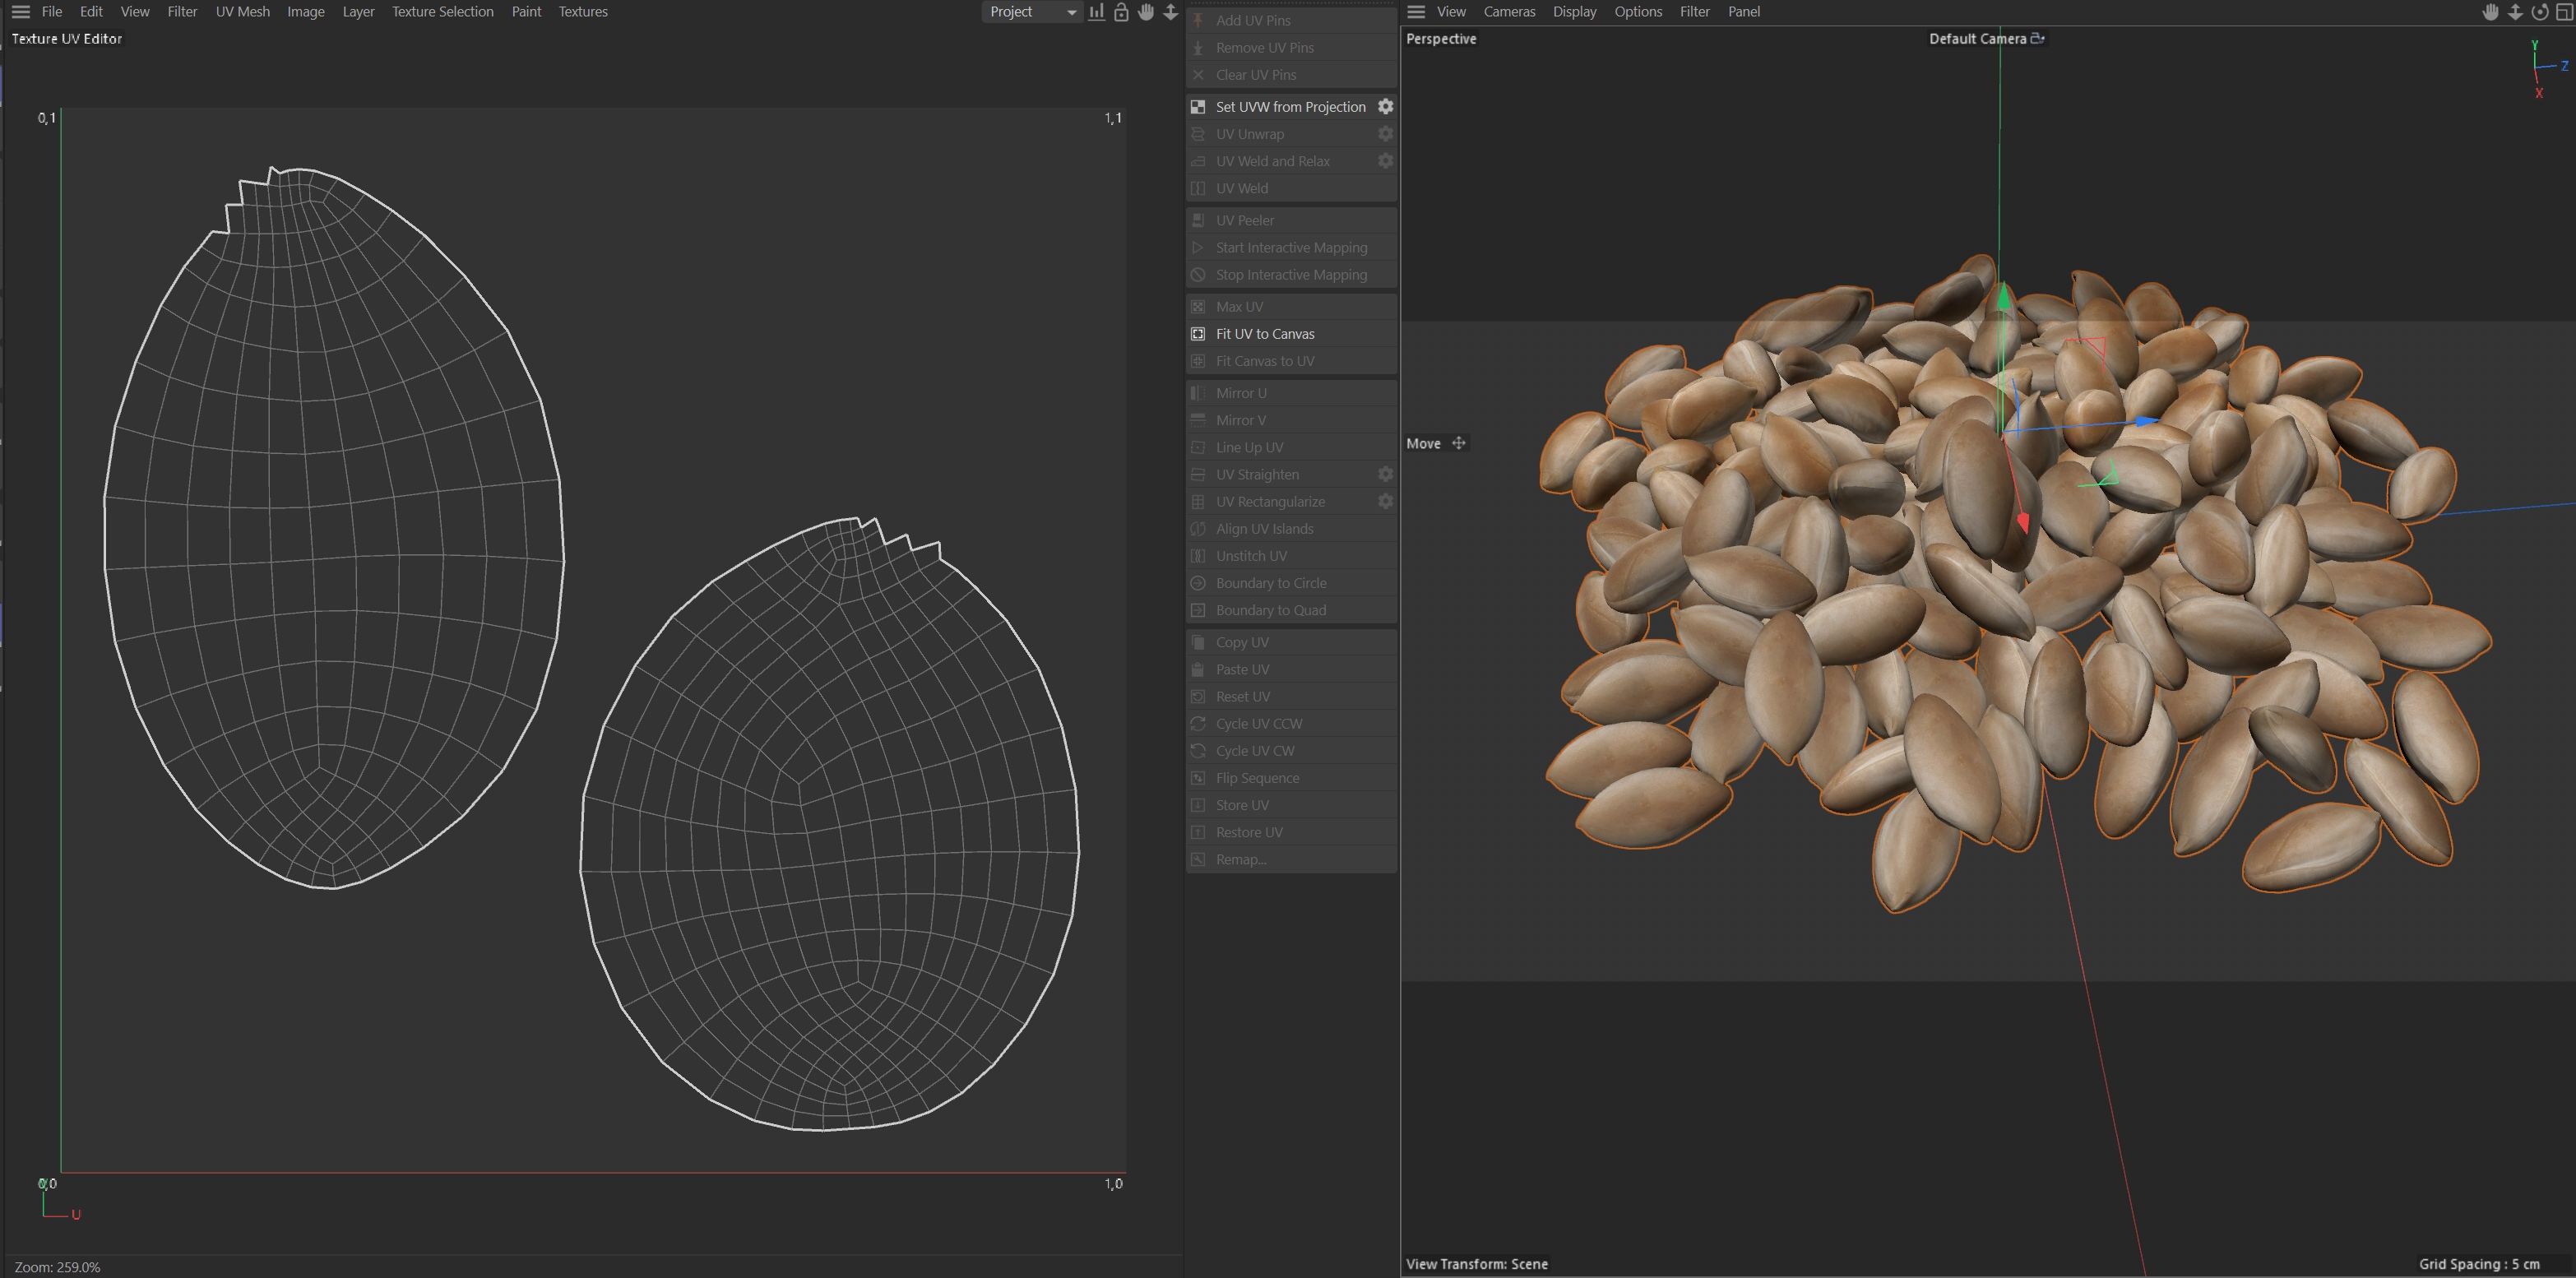Open the UV editor hamburger menu
The height and width of the screenshot is (1278, 2576).
click(x=20, y=12)
